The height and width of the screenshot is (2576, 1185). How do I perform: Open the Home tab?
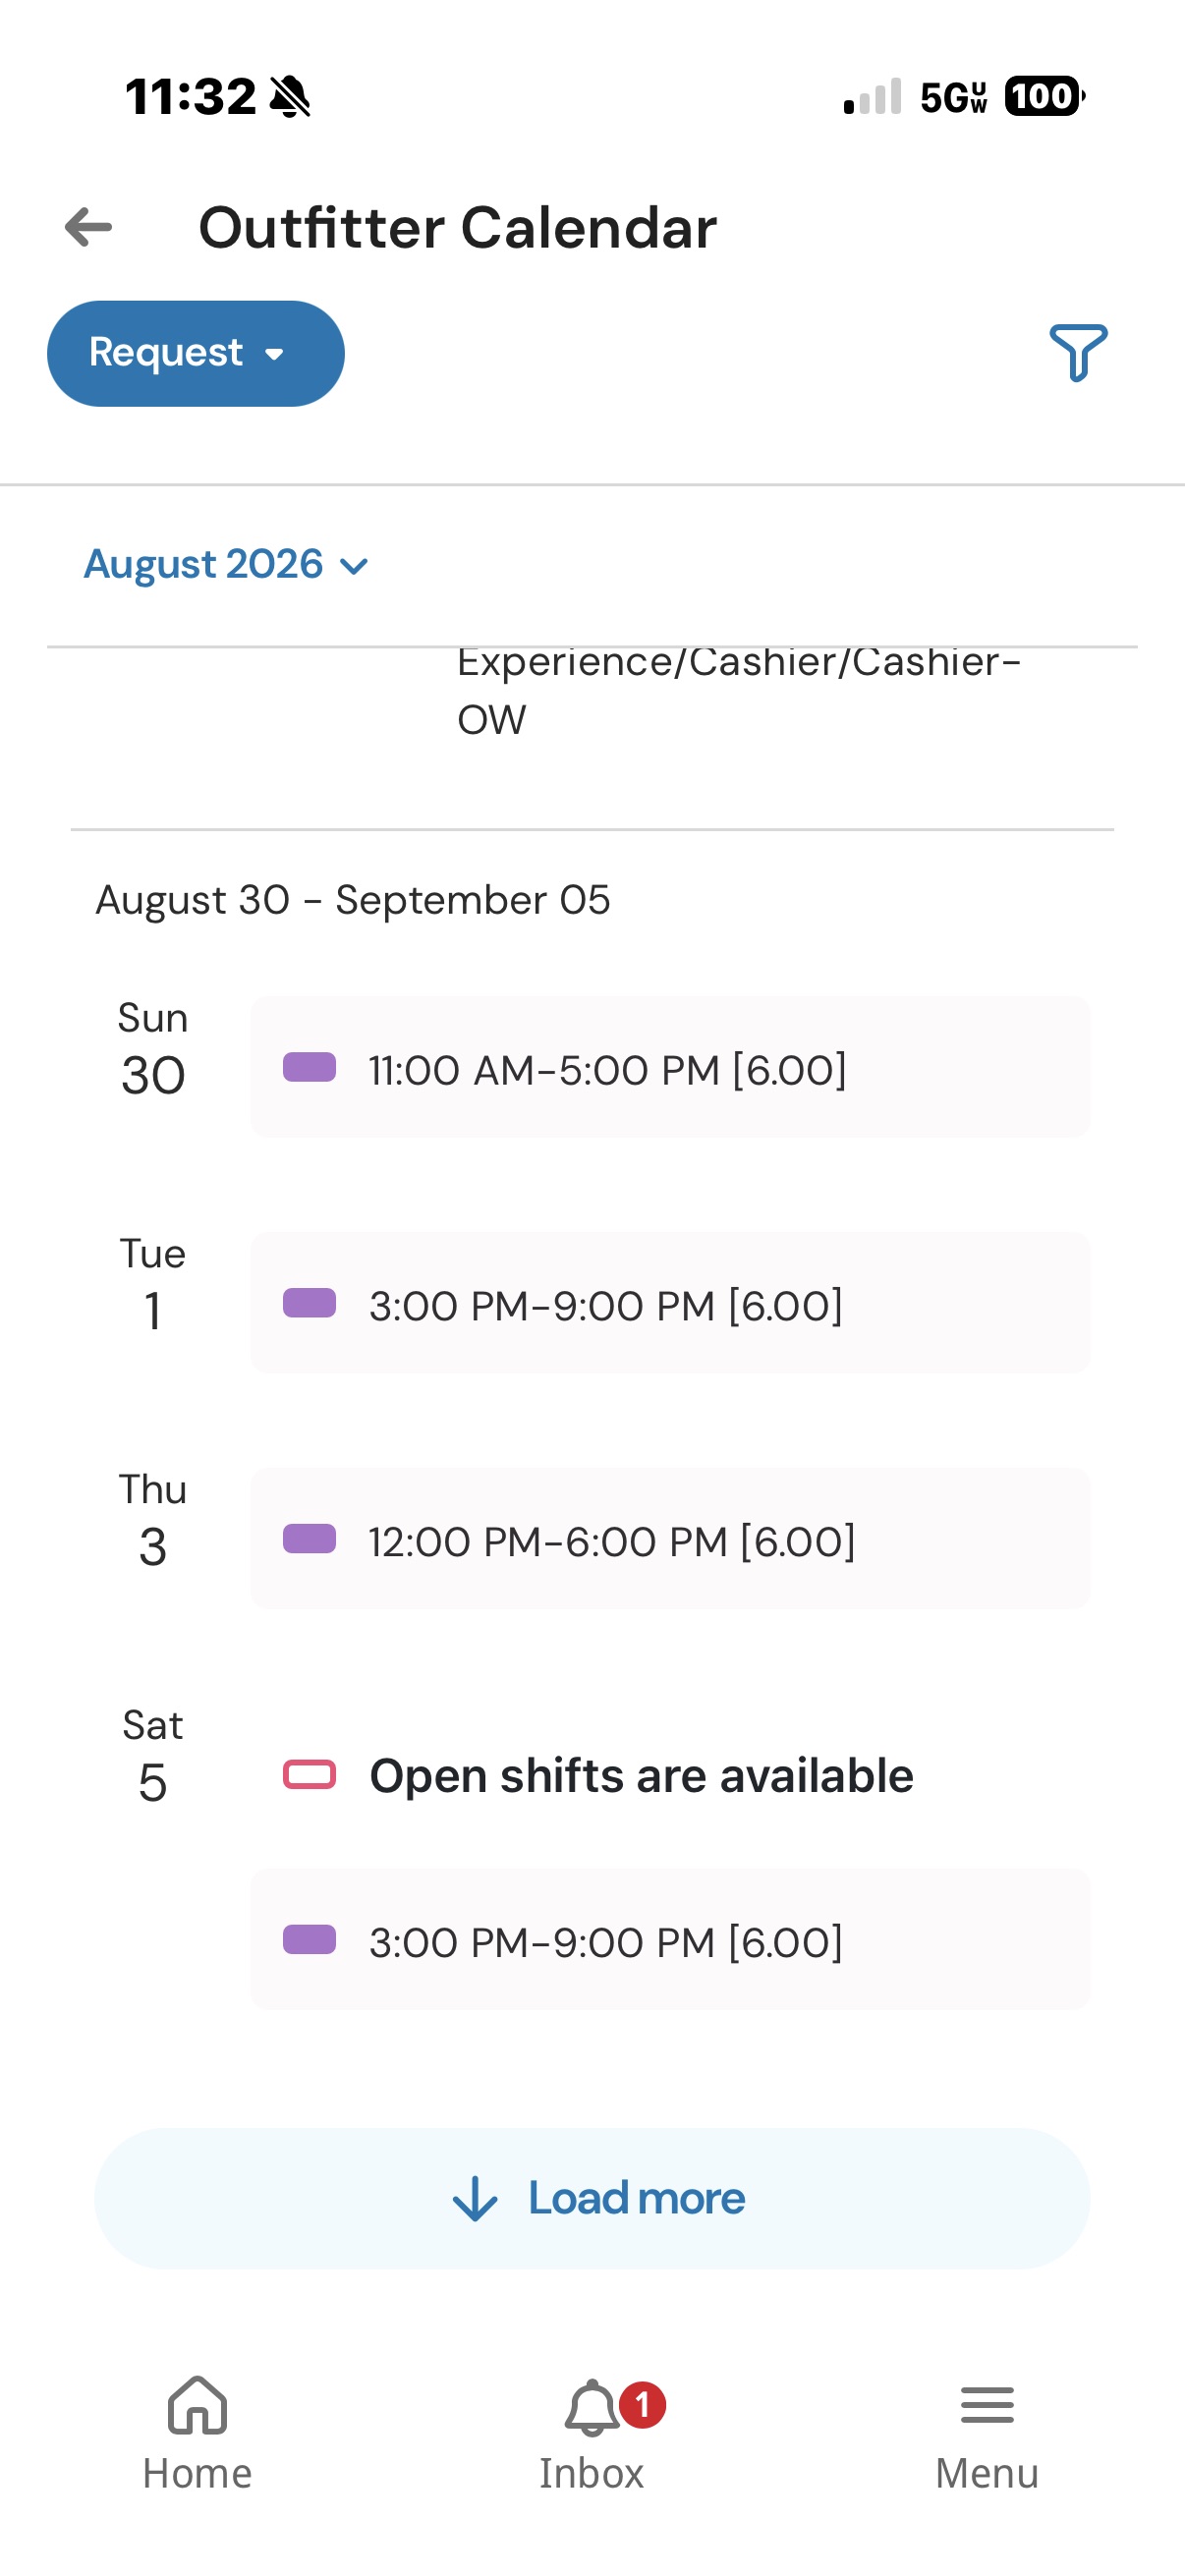click(x=197, y=2433)
